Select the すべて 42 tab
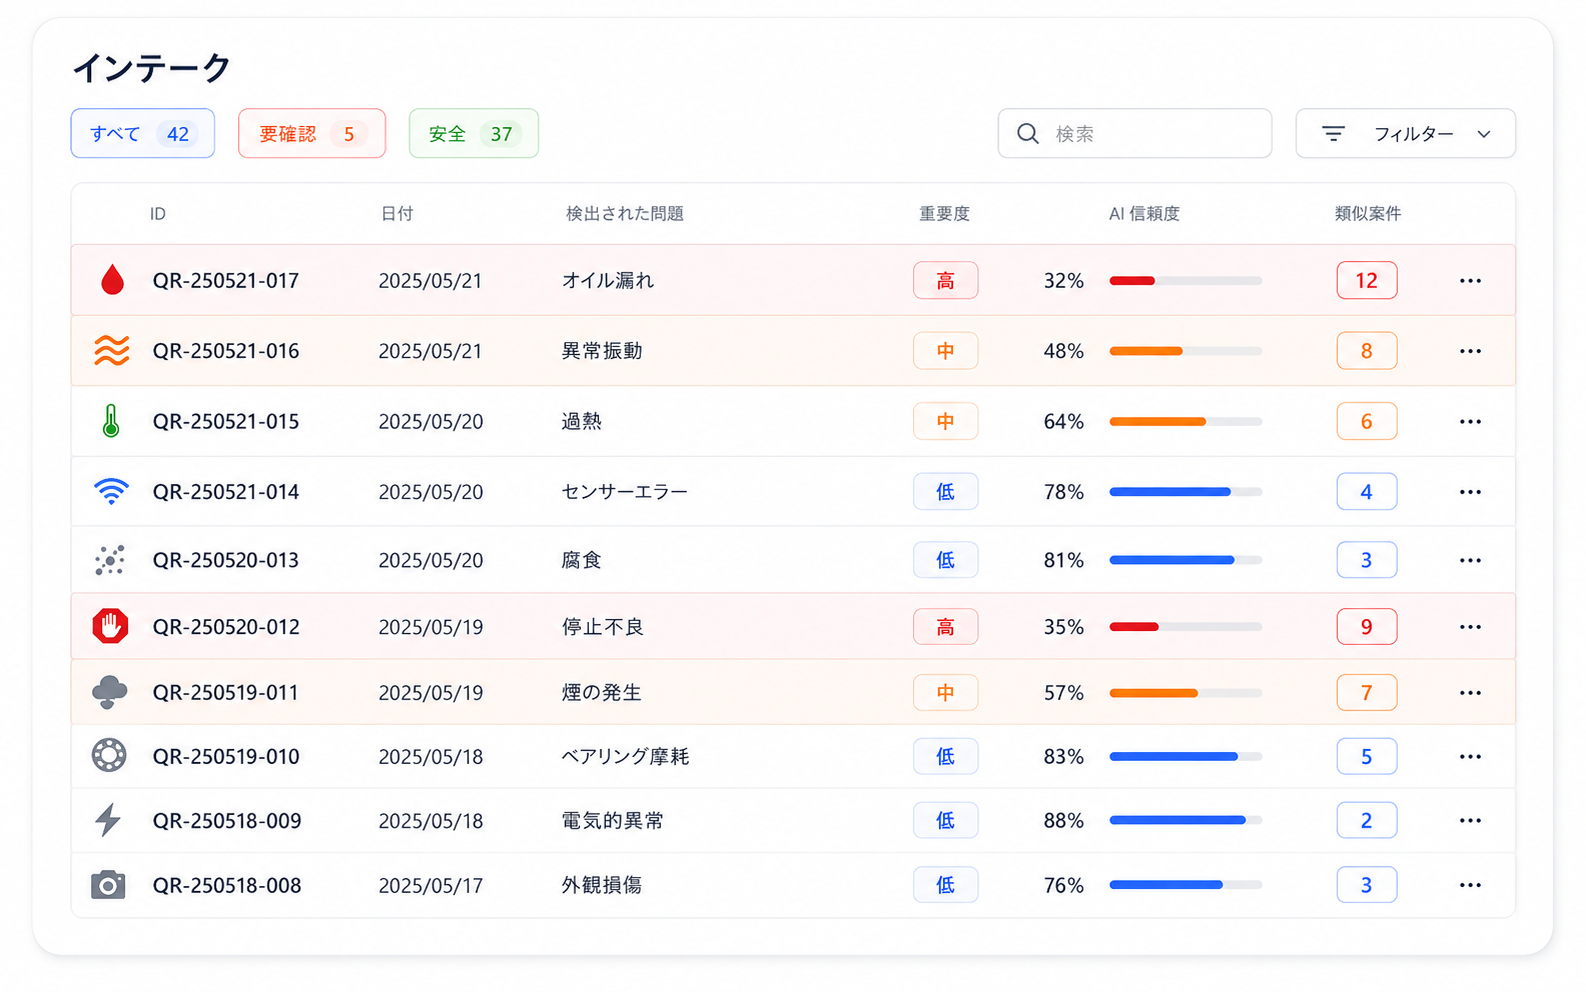This screenshot has width=1586, height=992. coord(143,133)
